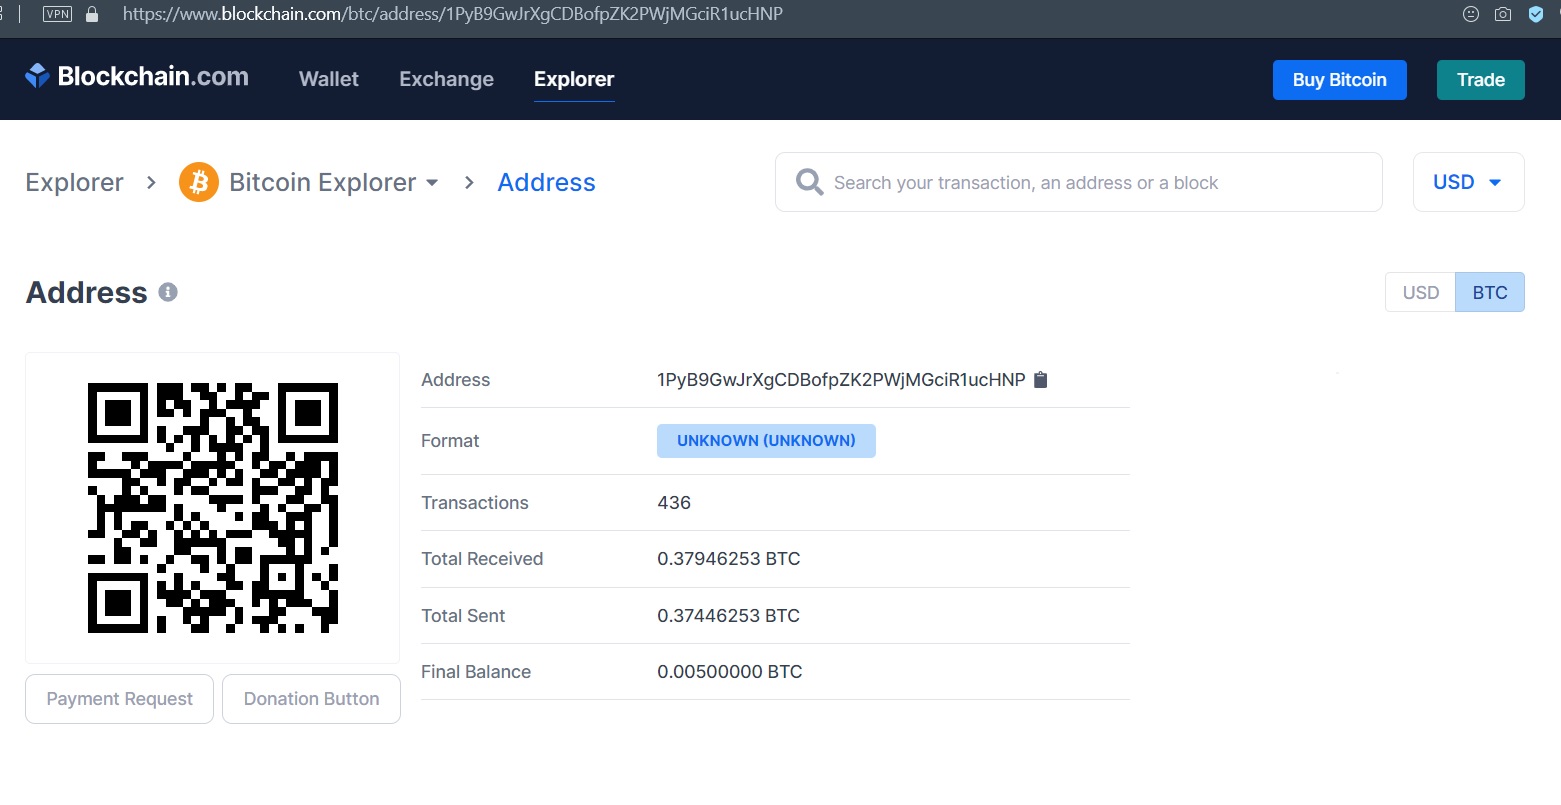Click the smiley face icon in browser bar
Image resolution: width=1561 pixels, height=805 pixels.
coord(1470,14)
